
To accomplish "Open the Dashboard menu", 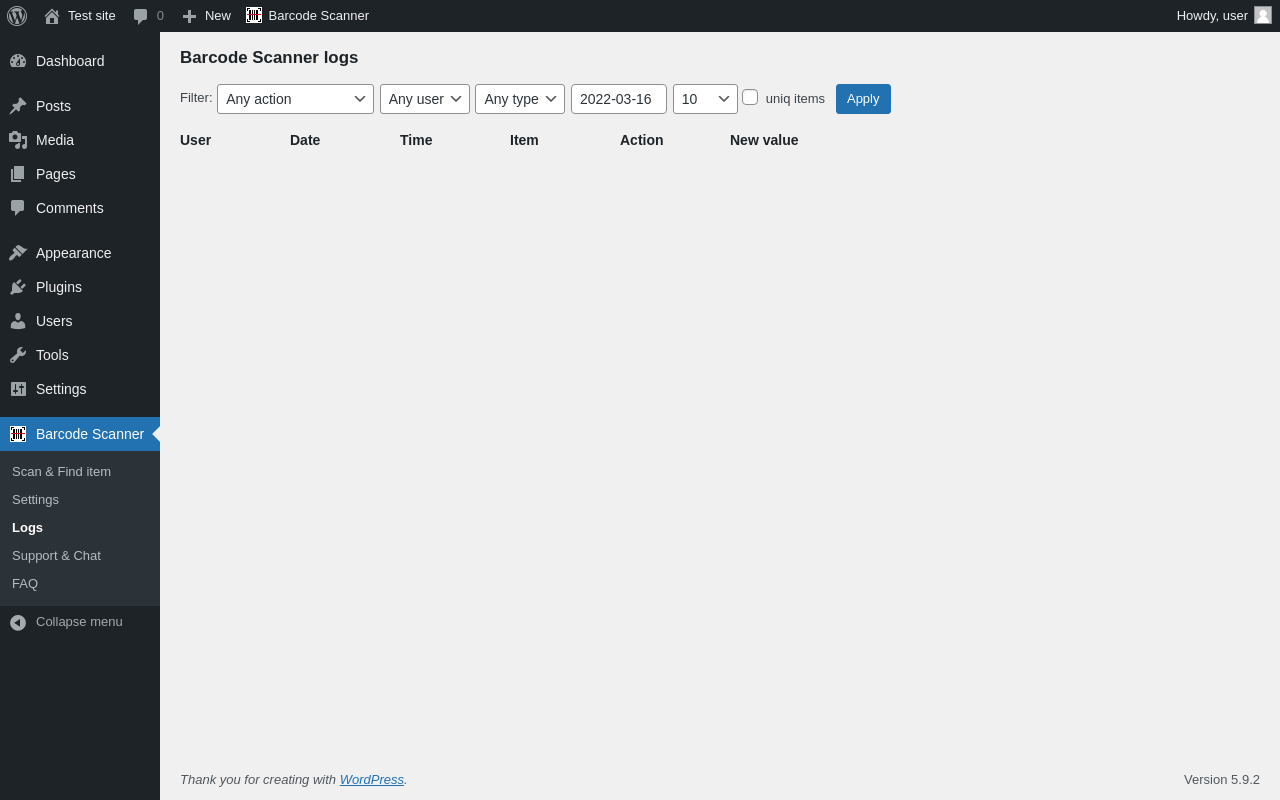I will click(80, 61).
